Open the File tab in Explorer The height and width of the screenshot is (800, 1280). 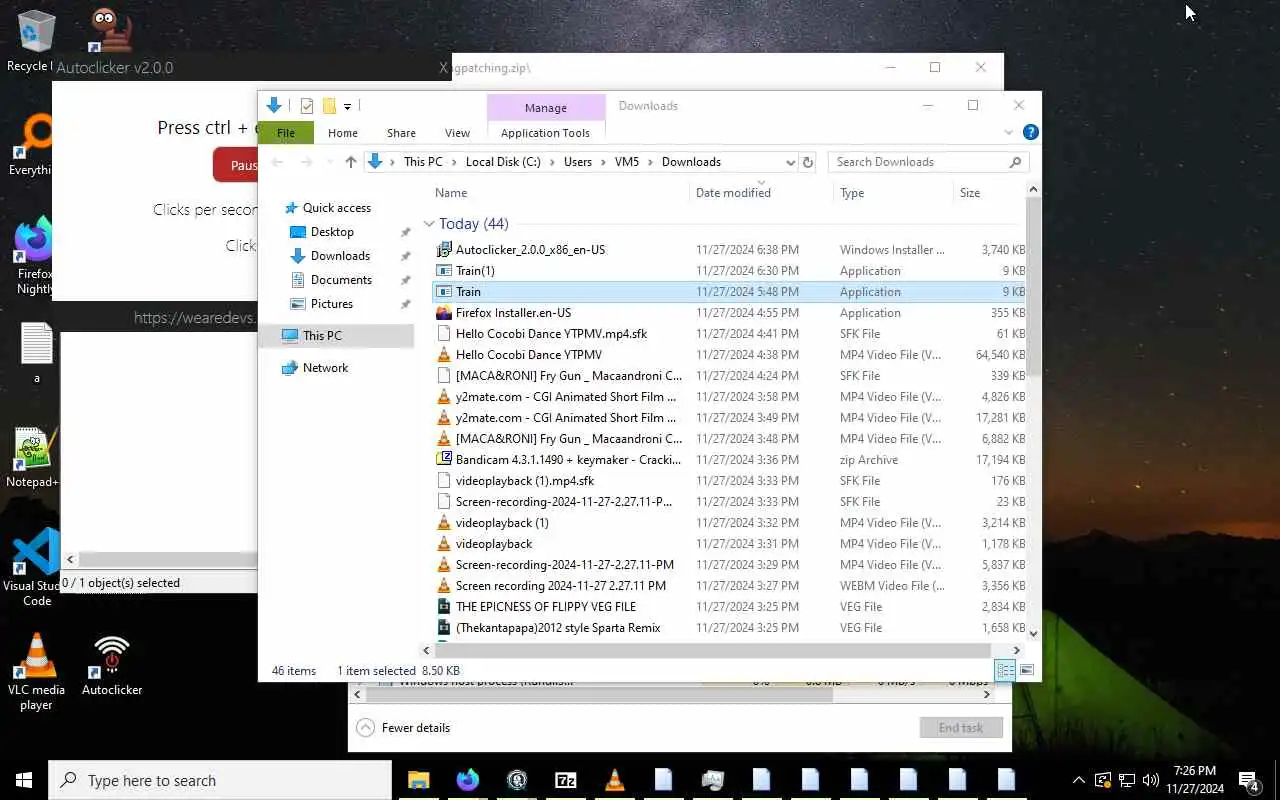[x=286, y=133]
